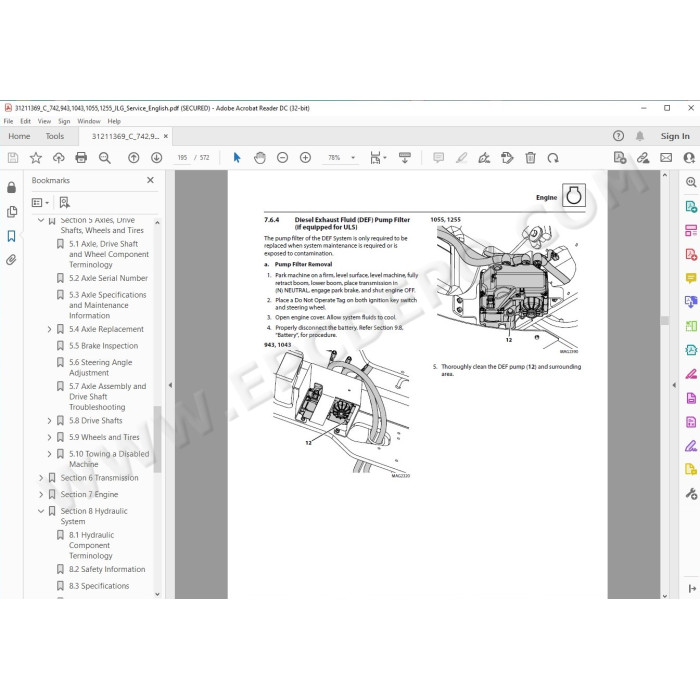Image resolution: width=700 pixels, height=700 pixels.
Task: Close the 31211369_C_742,9 document tab
Action: pyautogui.click(x=166, y=136)
